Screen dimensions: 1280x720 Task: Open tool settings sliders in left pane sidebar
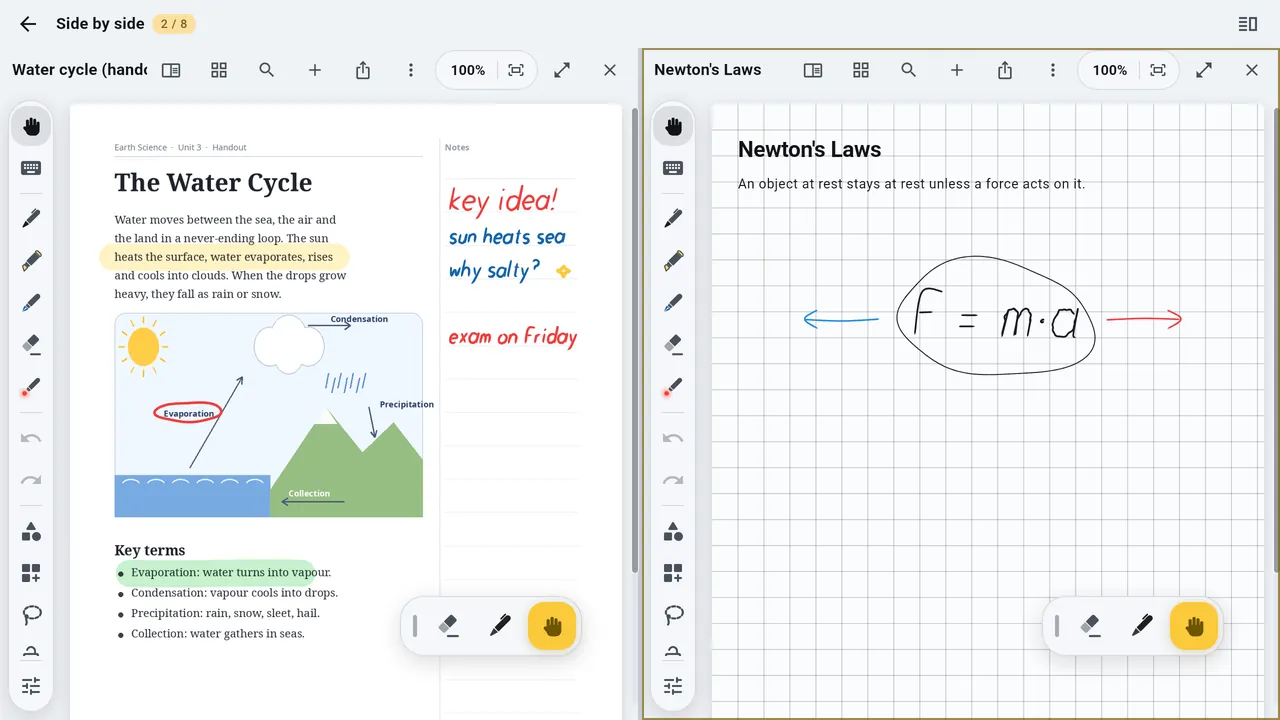point(31,686)
